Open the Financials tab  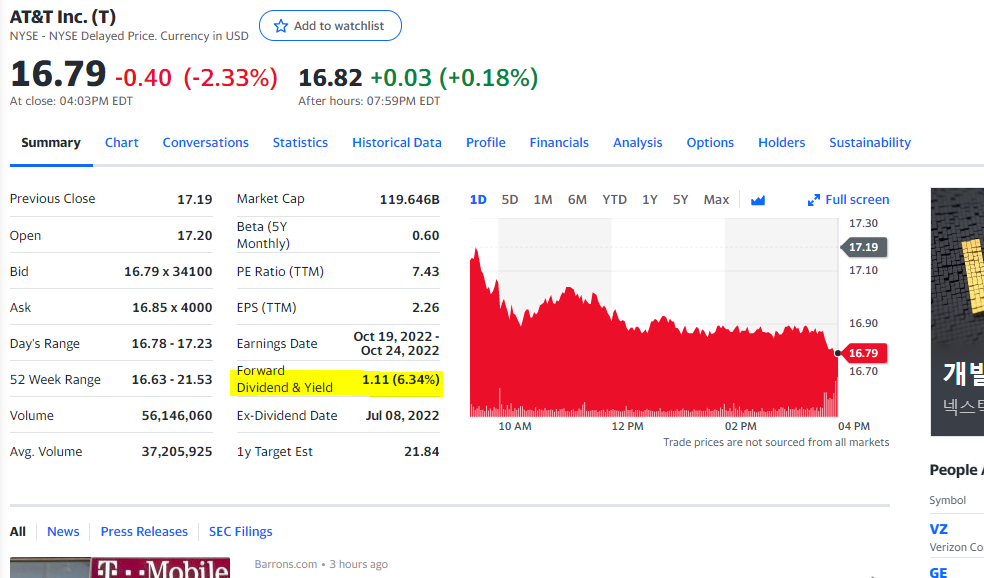click(559, 142)
